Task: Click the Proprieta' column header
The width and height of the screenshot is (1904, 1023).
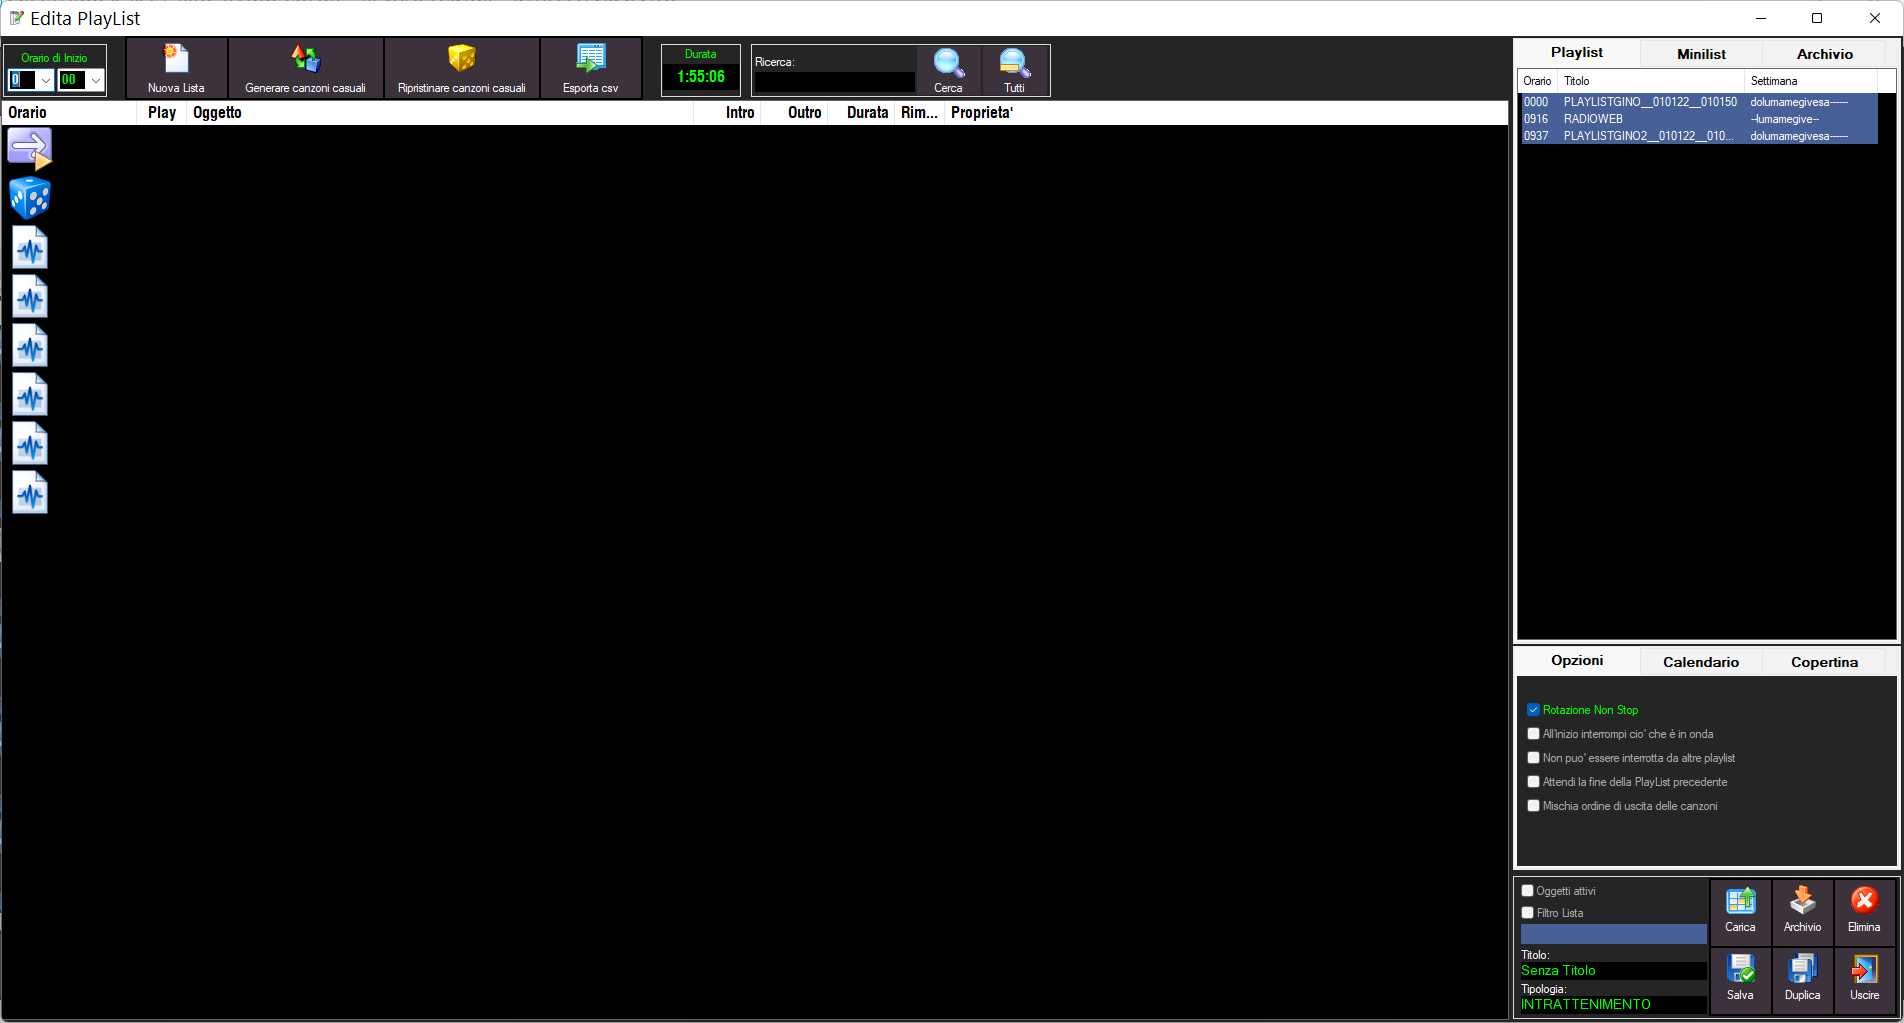Action: pos(982,113)
